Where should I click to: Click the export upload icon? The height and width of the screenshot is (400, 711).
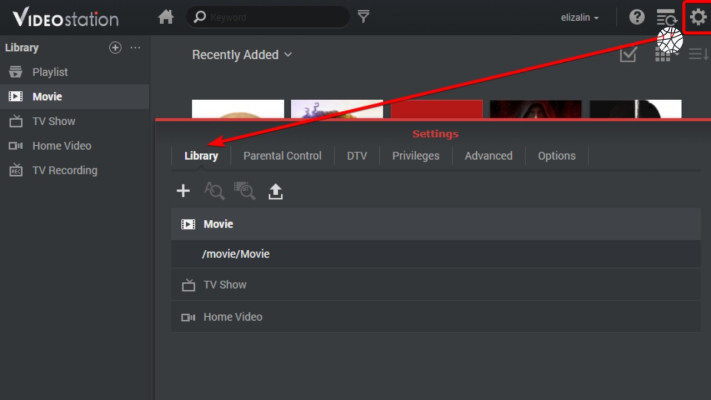tap(275, 191)
